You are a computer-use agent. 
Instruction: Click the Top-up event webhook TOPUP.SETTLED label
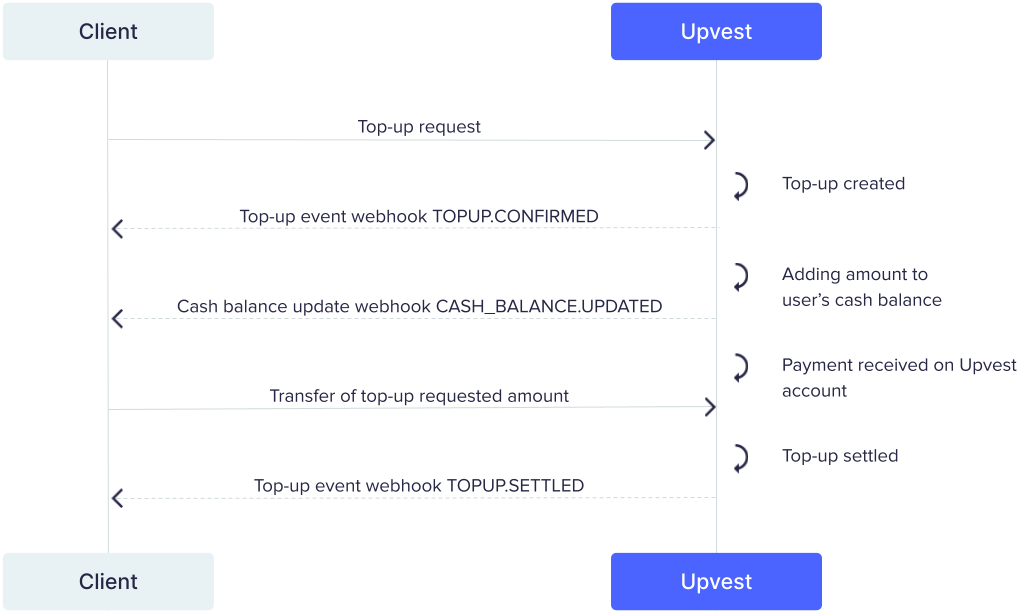click(419, 486)
